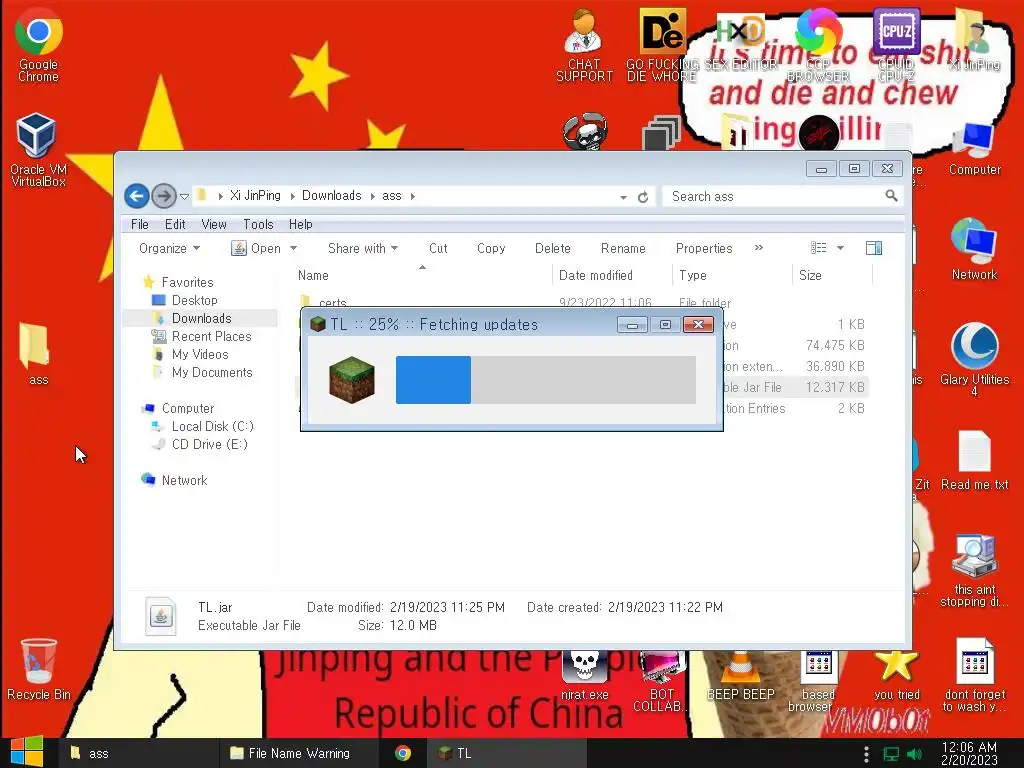
Task: Expand the Open button dropdown arrow
Action: point(293,248)
